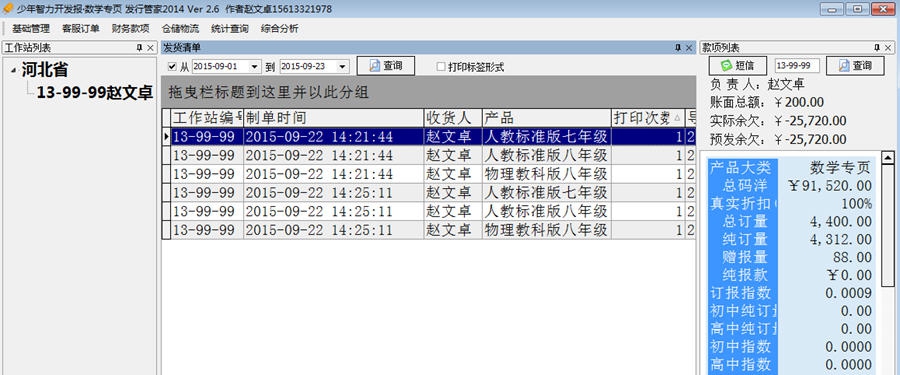
Task: Select row 人教标准版八年级 at 14:21:44
Action: point(429,155)
